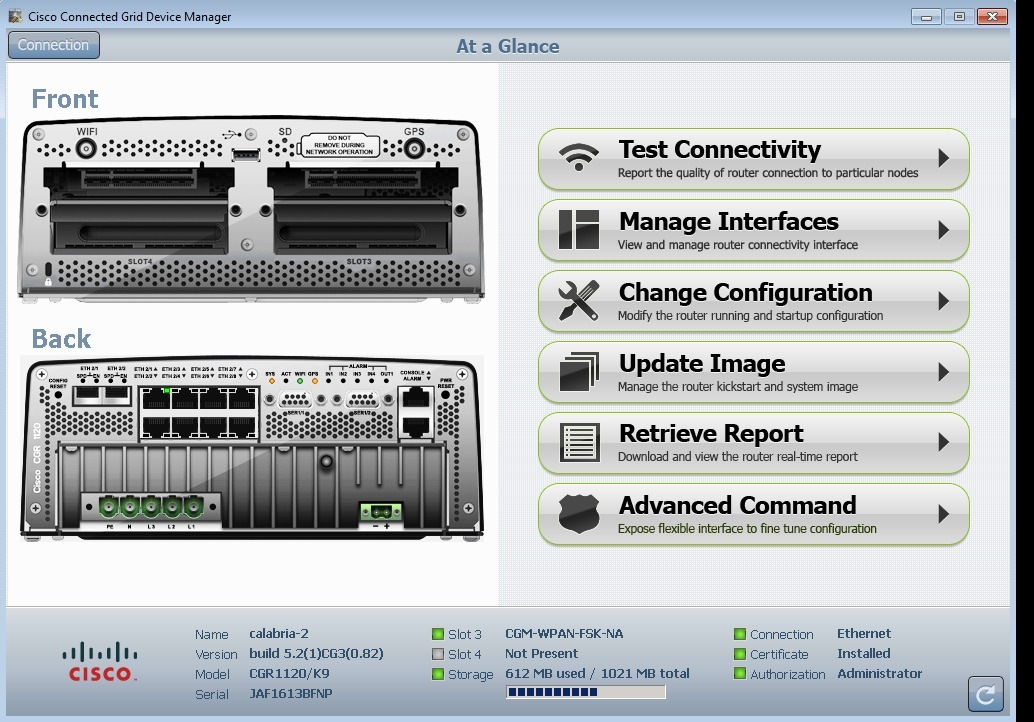Click the SER1/1 serial port on back
1034x722 pixels.
coord(295,400)
